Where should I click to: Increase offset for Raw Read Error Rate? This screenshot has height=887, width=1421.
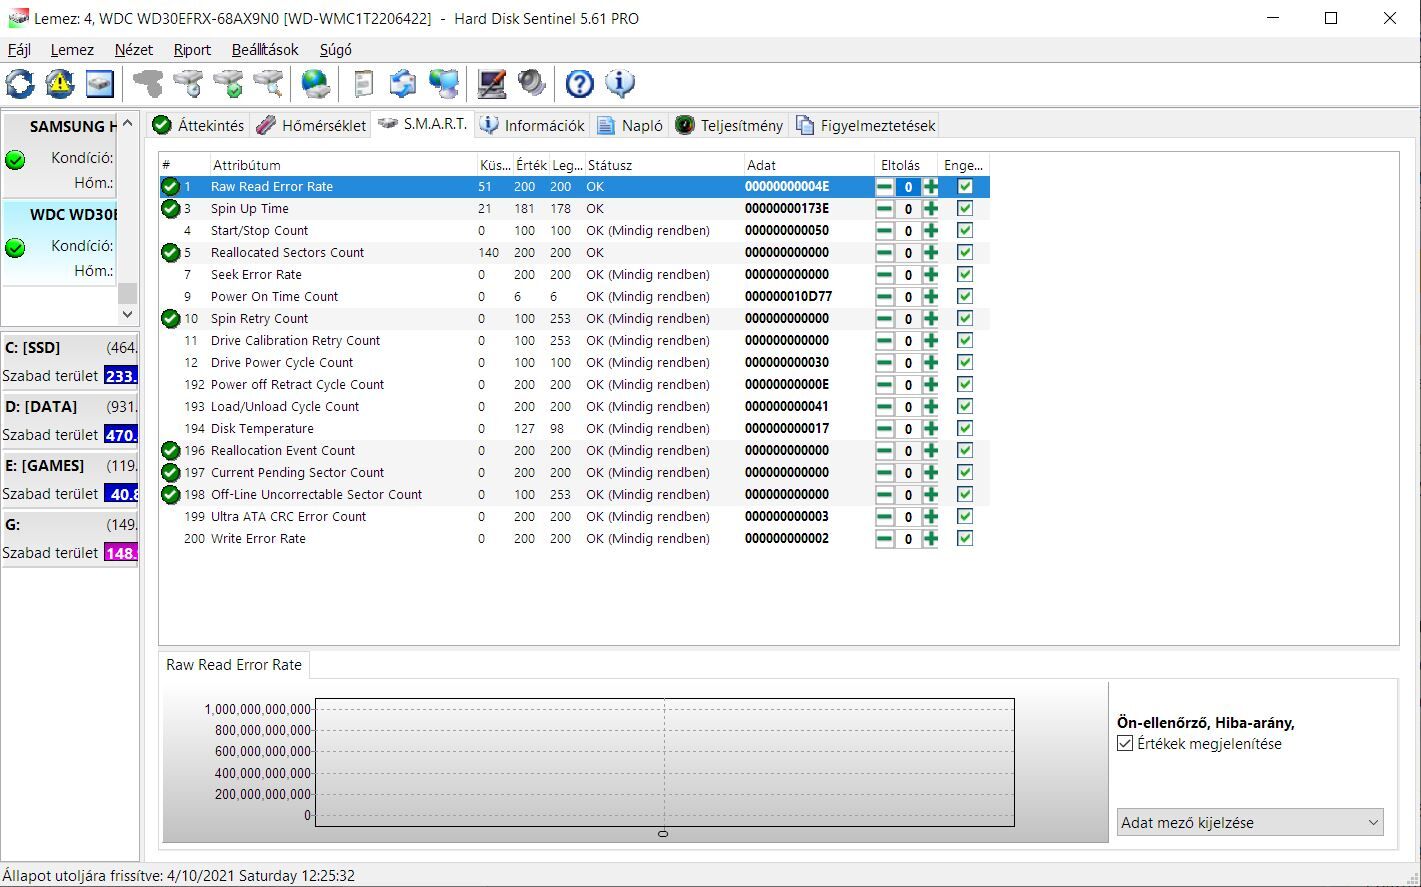coord(931,187)
